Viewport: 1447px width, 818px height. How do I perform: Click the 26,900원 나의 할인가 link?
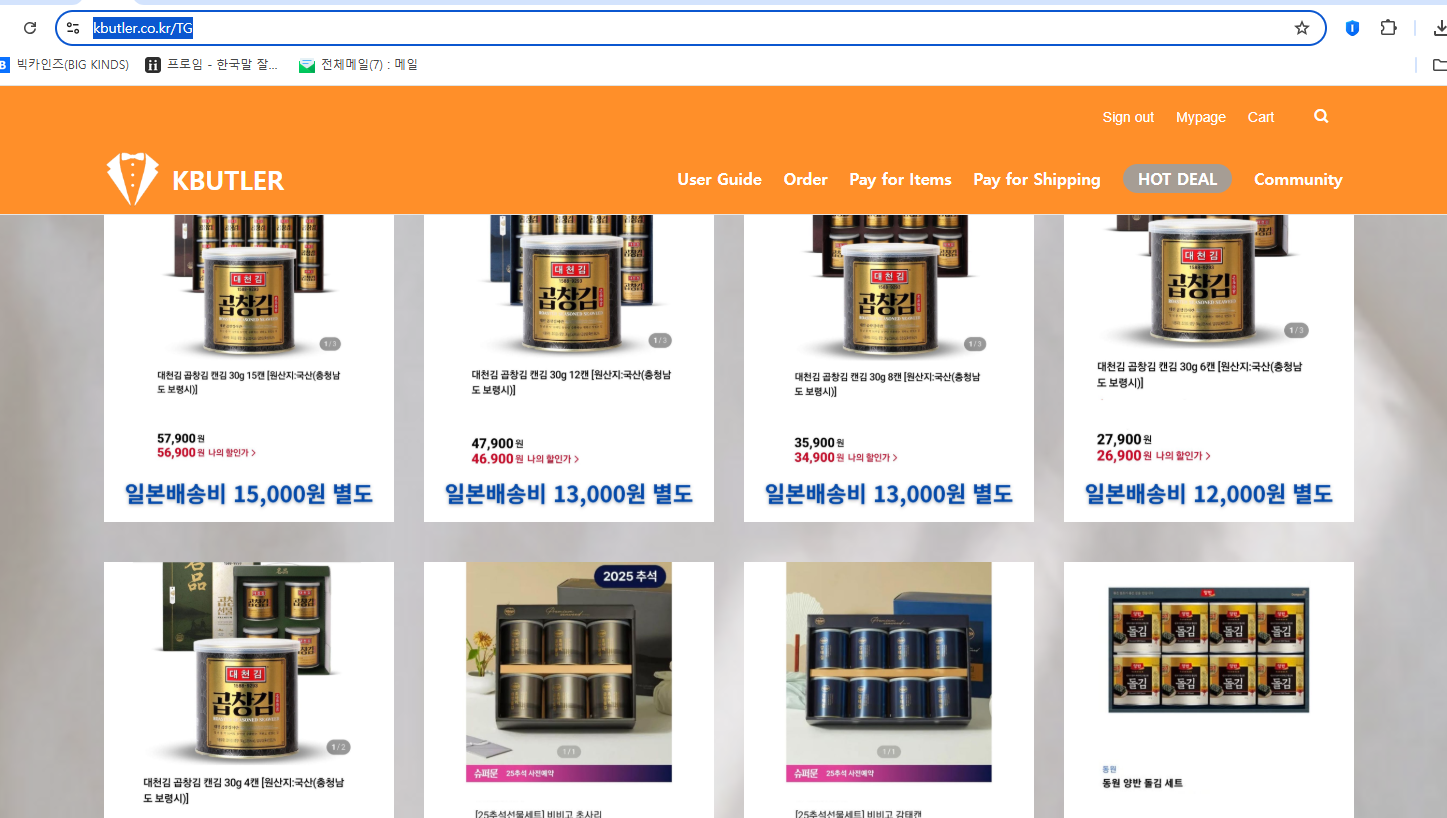tap(1154, 456)
